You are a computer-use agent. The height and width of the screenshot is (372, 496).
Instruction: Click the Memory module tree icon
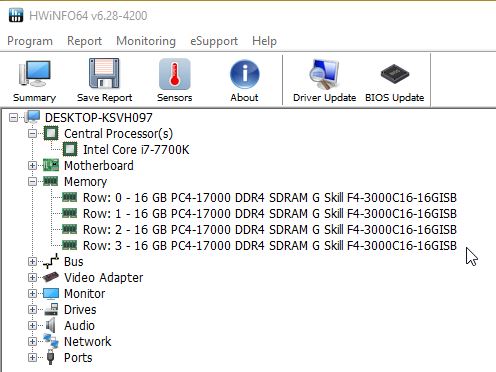coord(51,181)
